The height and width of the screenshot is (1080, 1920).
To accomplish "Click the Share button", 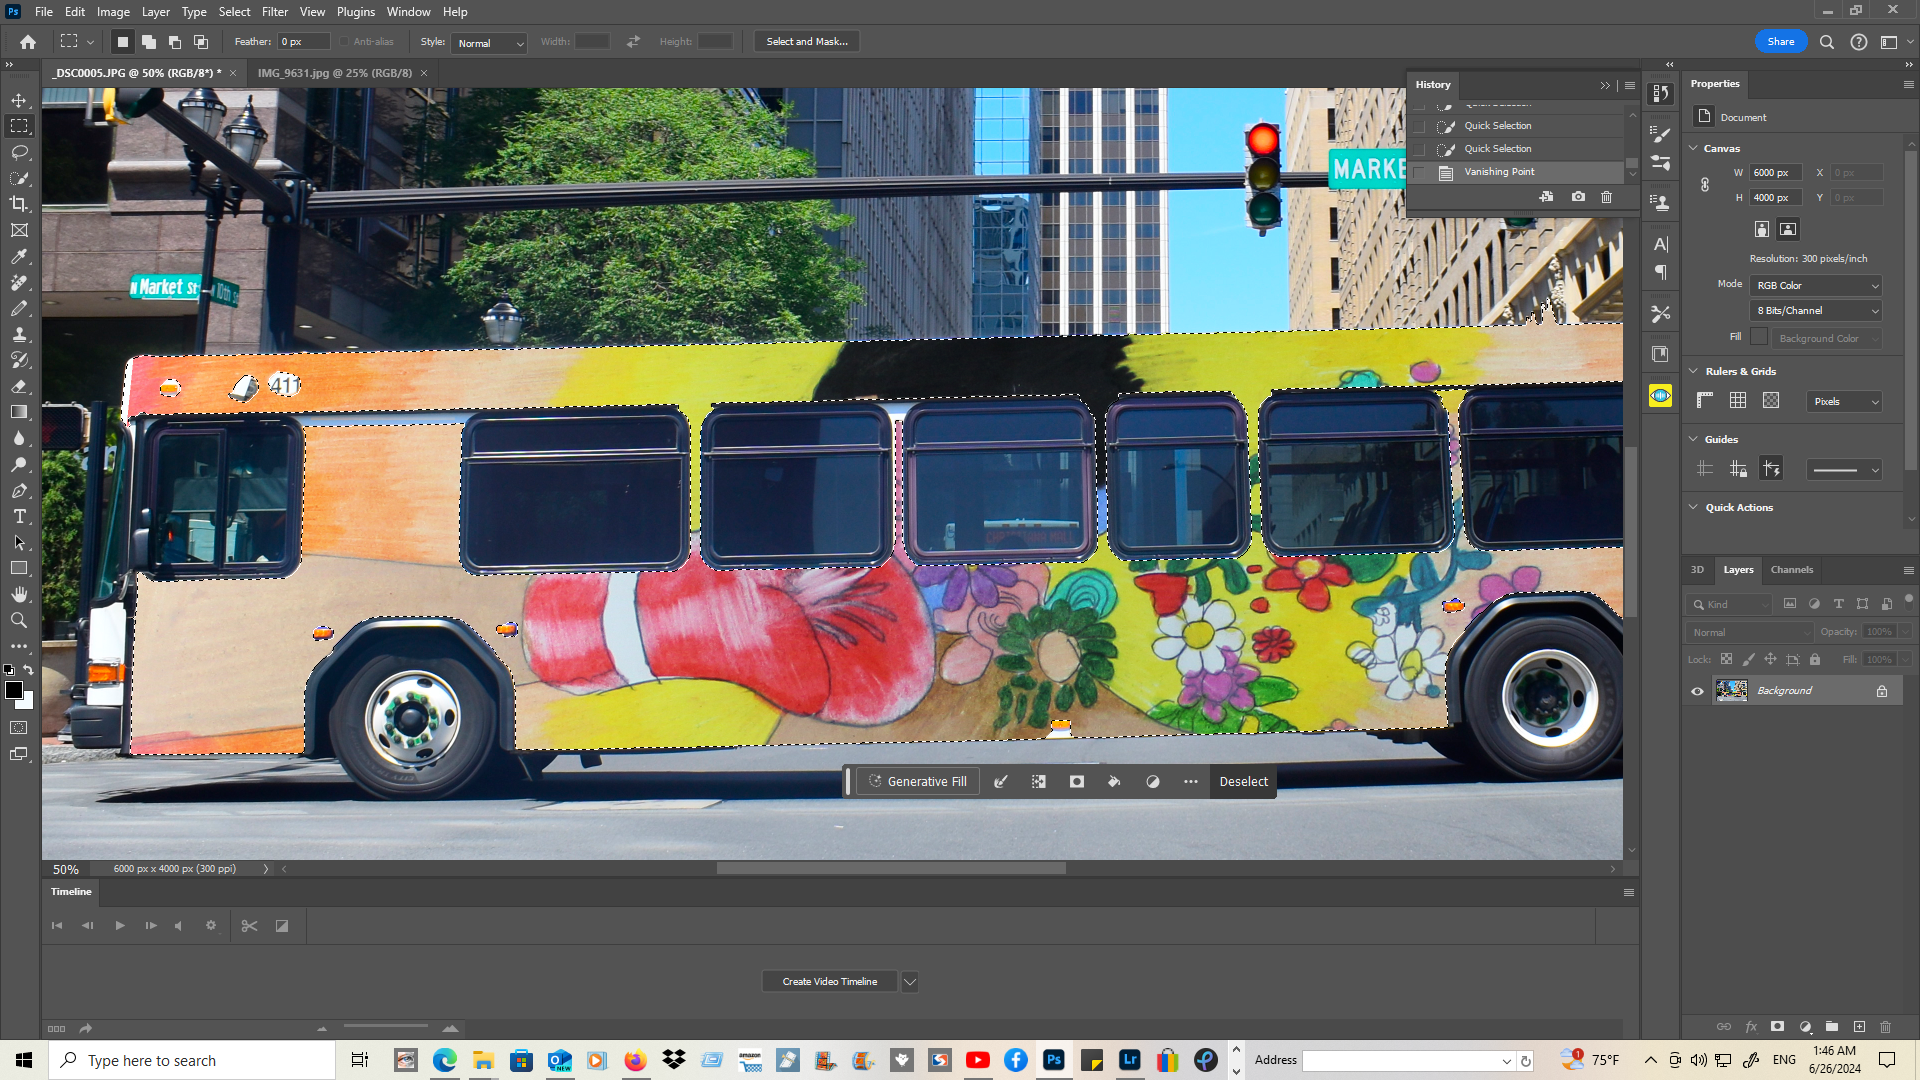I will click(x=1780, y=42).
